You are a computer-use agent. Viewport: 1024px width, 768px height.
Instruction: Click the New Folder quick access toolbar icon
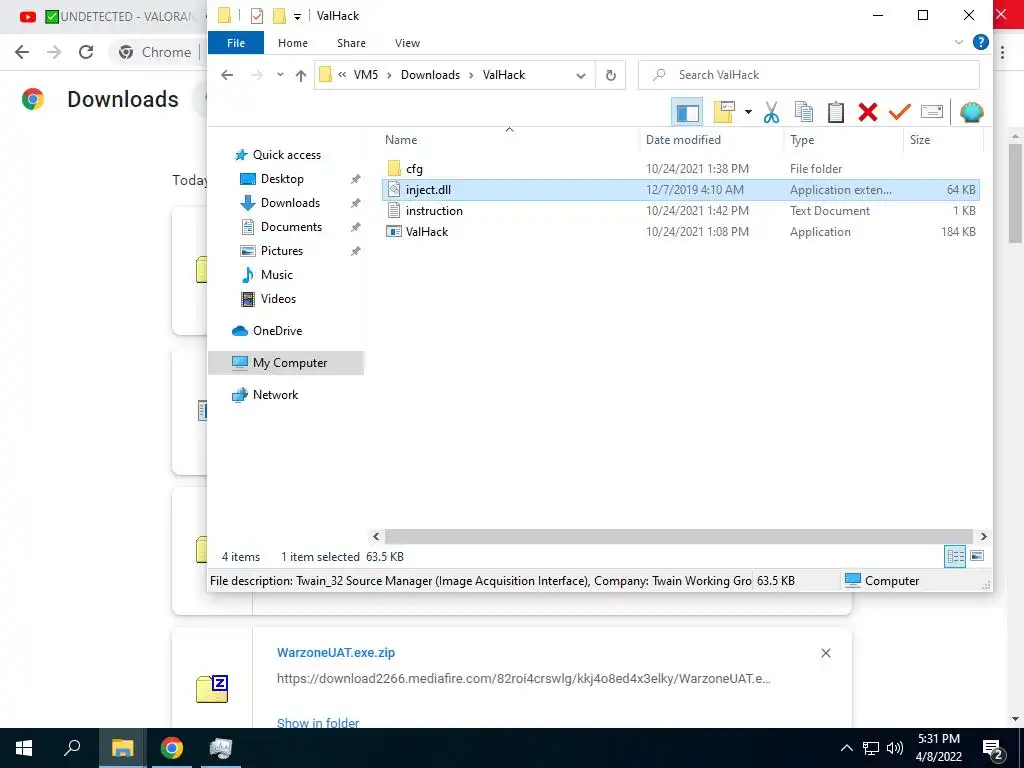click(280, 16)
